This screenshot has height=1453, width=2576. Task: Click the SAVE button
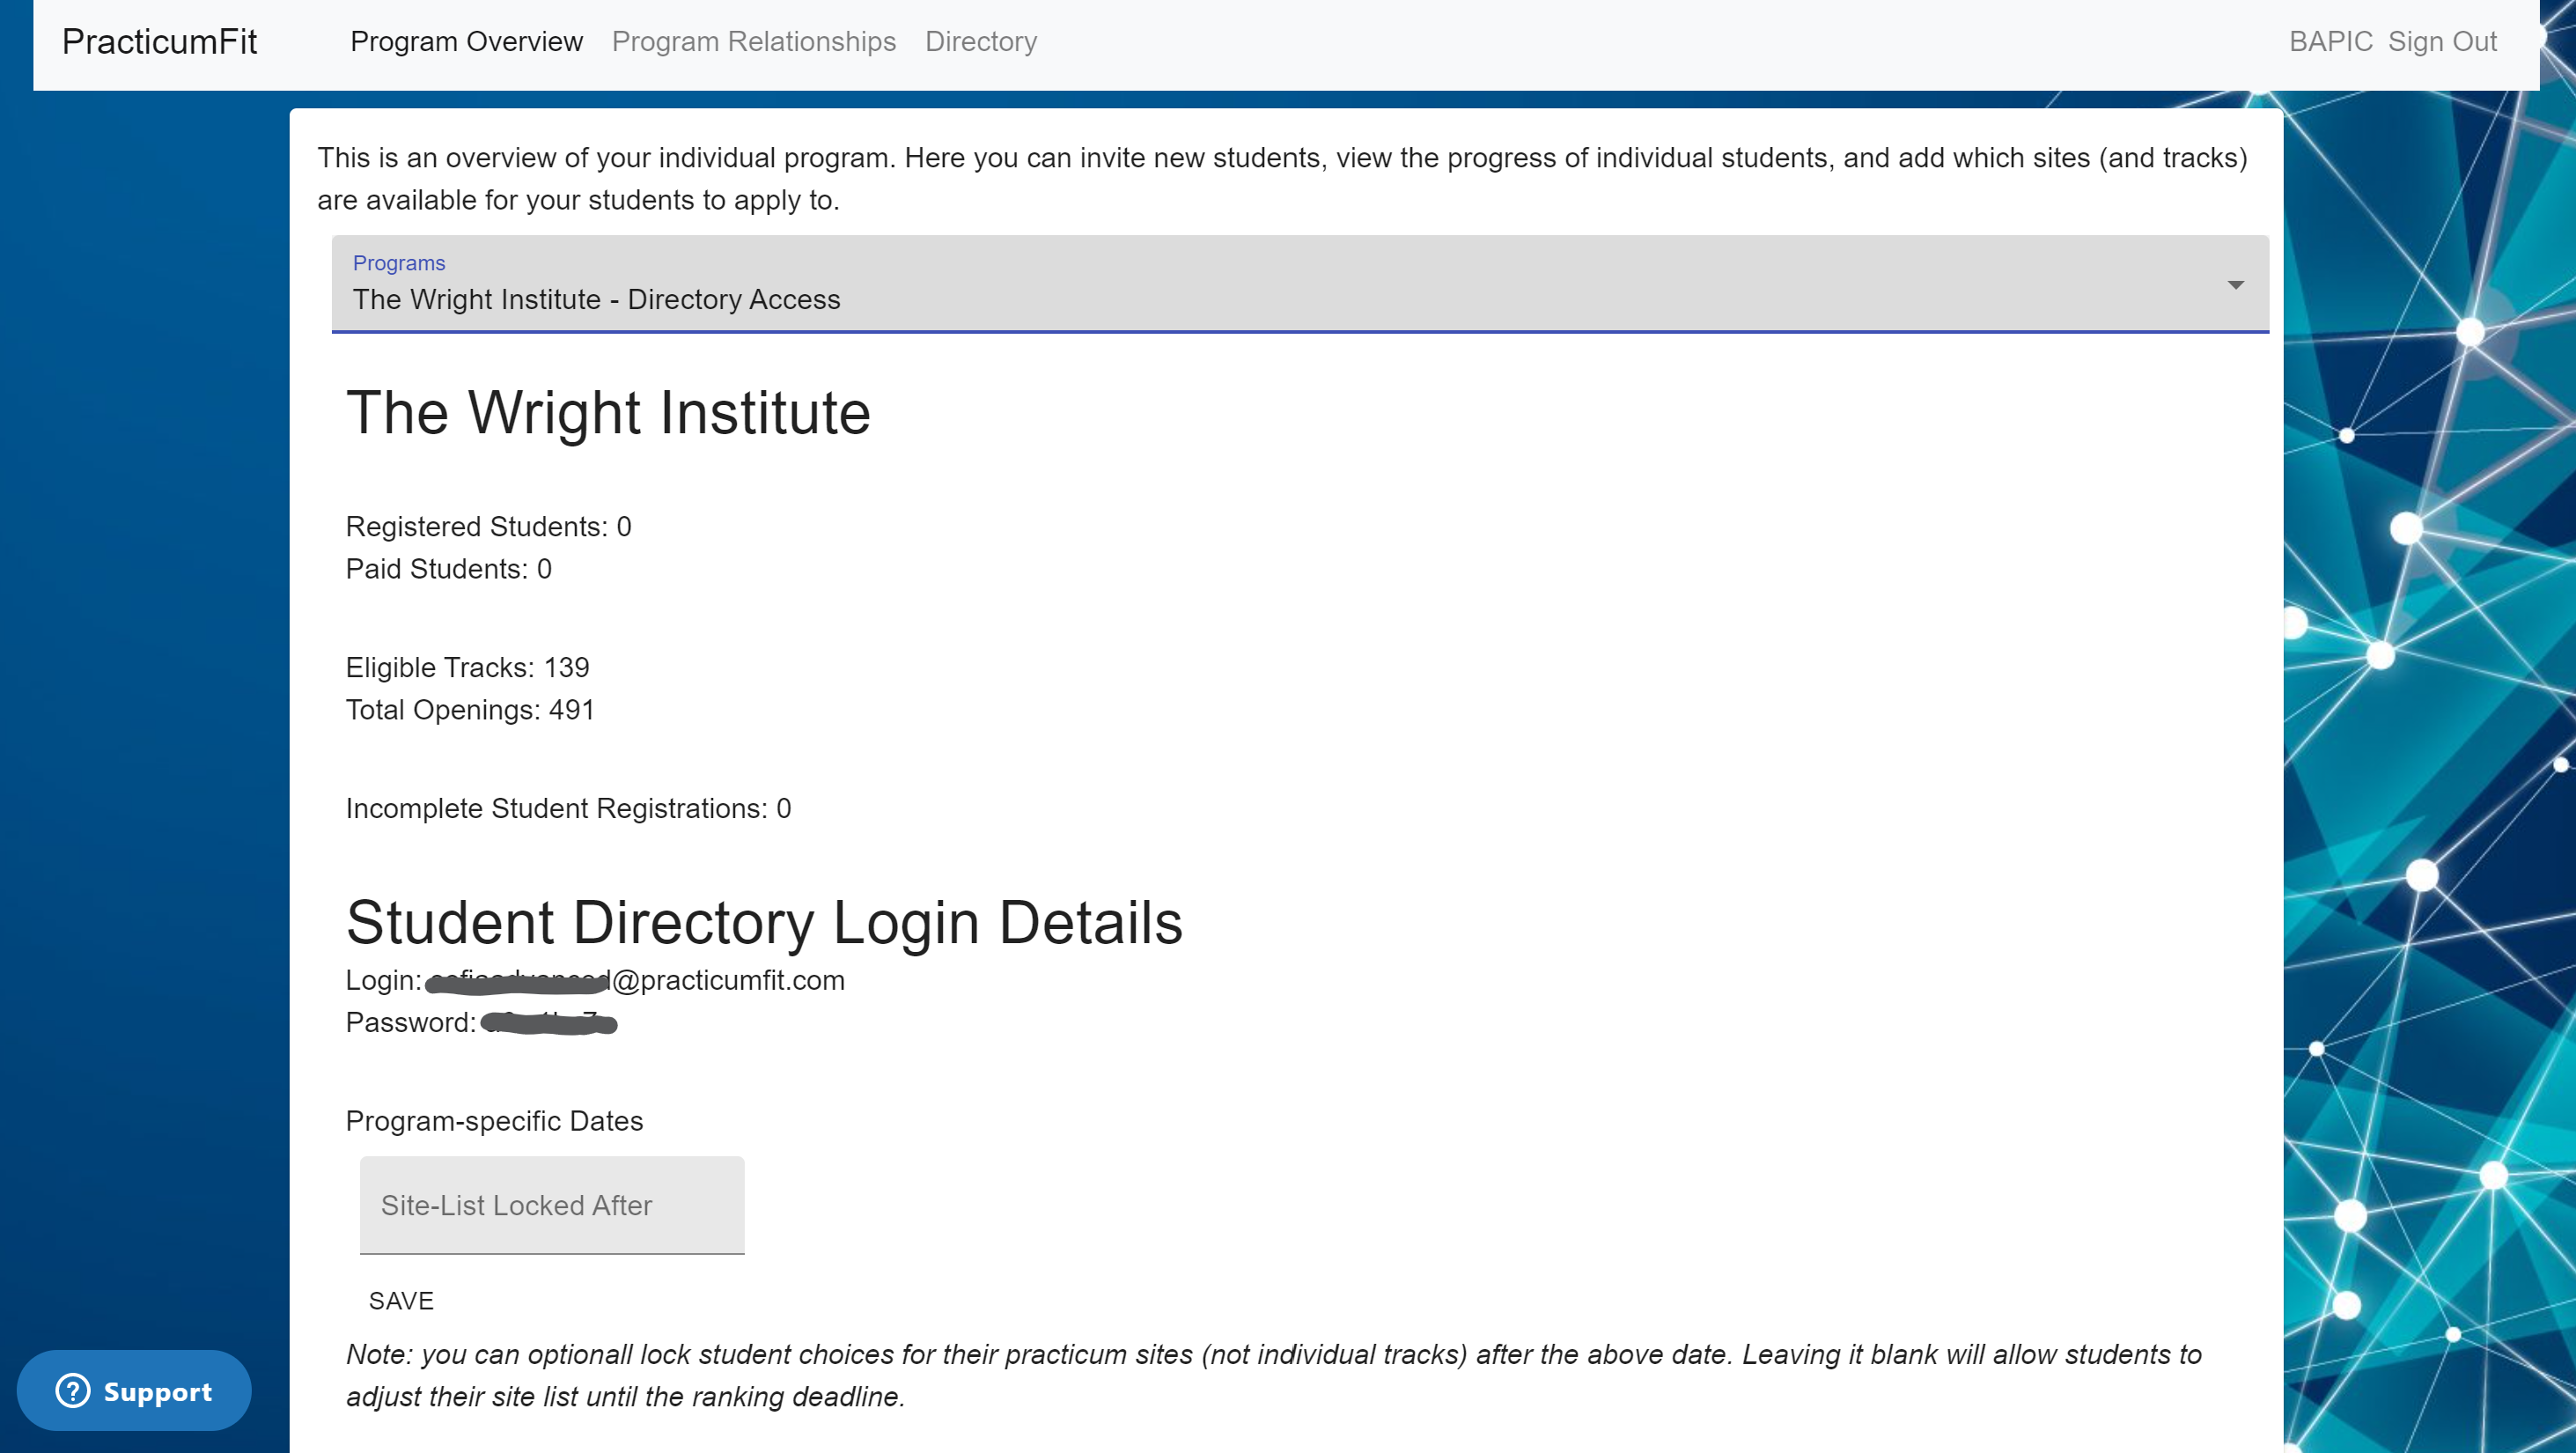401,1301
